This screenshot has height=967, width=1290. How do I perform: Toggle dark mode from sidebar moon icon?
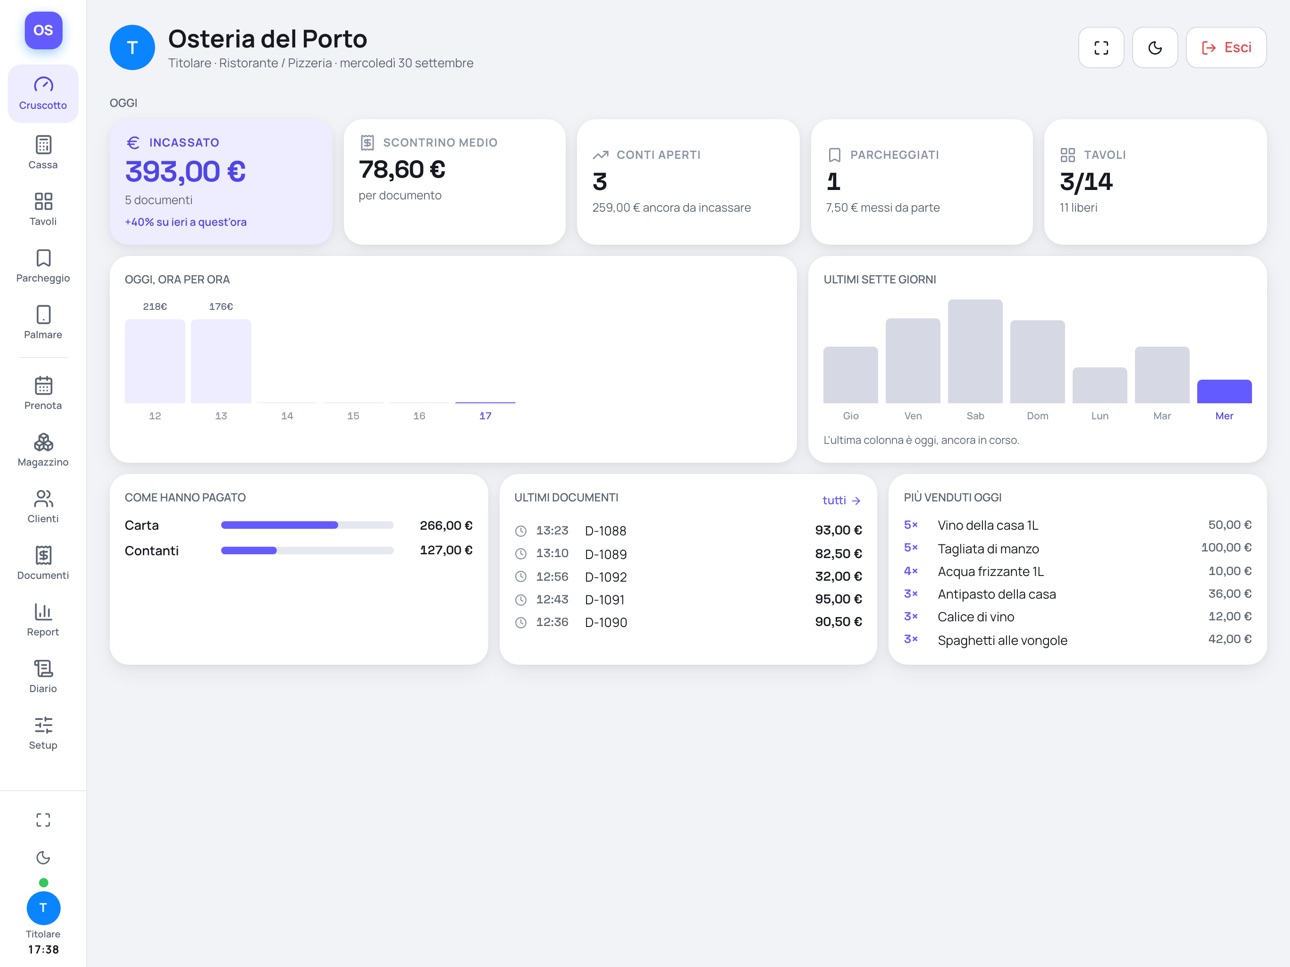tap(43, 858)
